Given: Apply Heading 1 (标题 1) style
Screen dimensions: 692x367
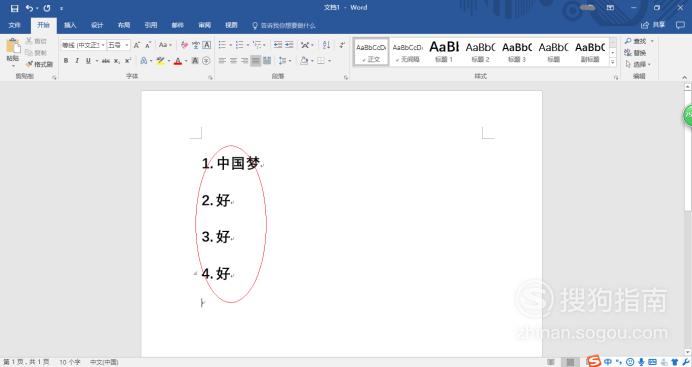Looking at the screenshot, I should (444, 52).
